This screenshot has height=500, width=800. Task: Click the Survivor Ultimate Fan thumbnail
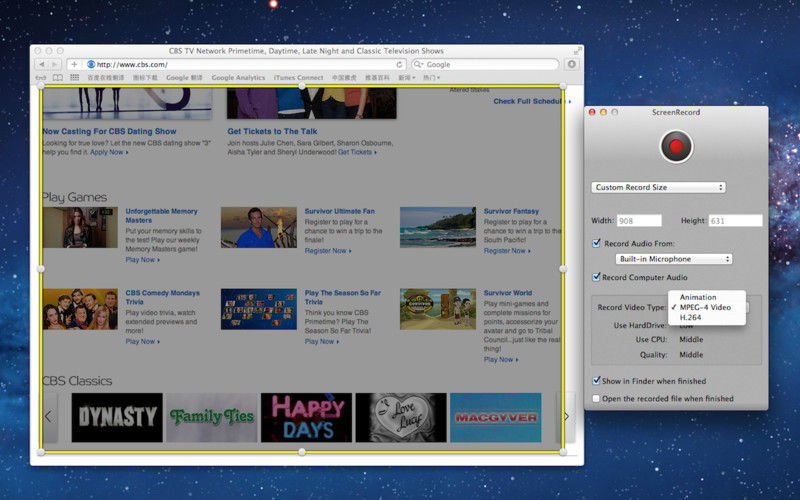pyautogui.click(x=259, y=227)
